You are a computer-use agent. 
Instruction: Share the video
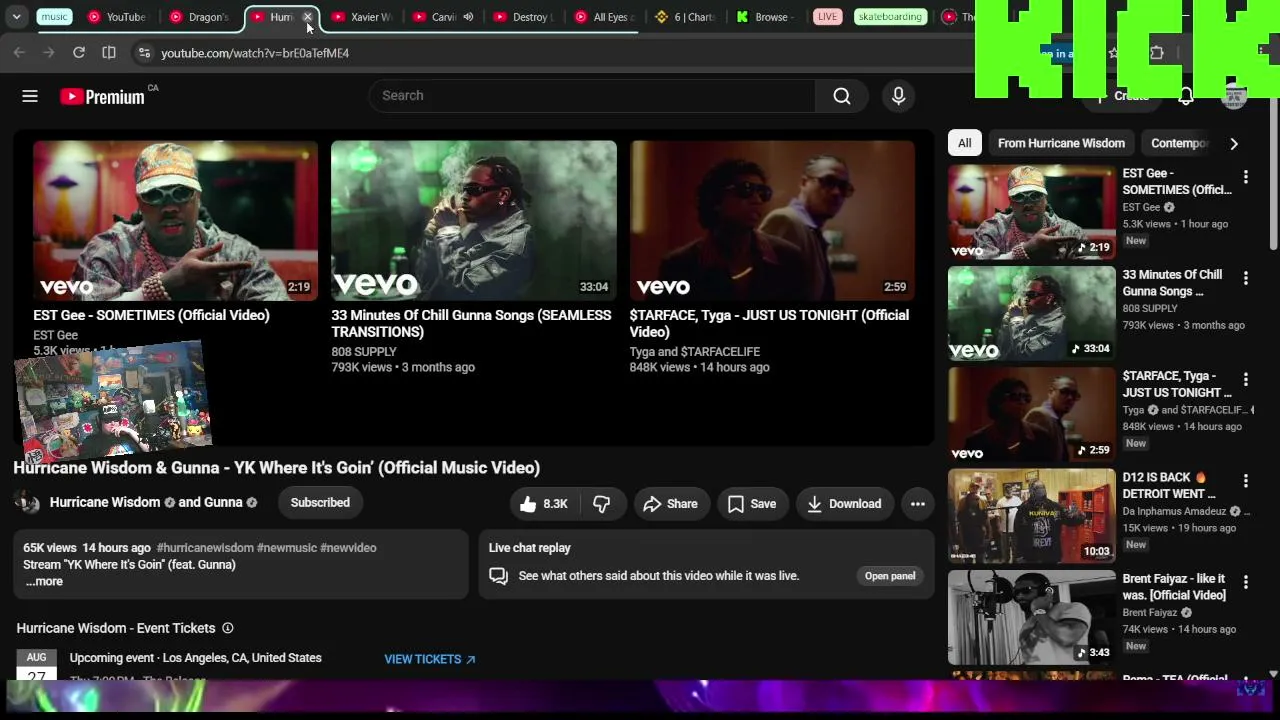(670, 504)
